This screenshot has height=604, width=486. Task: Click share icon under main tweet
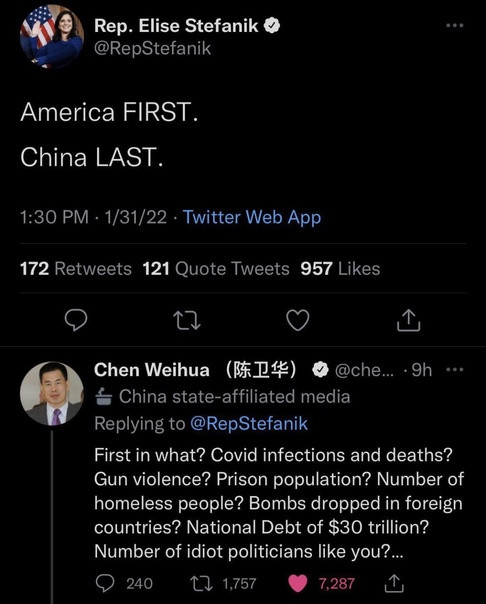pyautogui.click(x=408, y=320)
